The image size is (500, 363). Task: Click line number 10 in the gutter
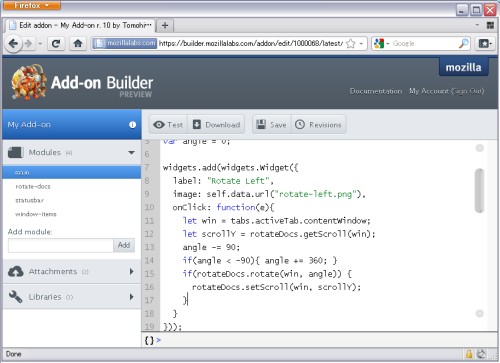point(149,207)
